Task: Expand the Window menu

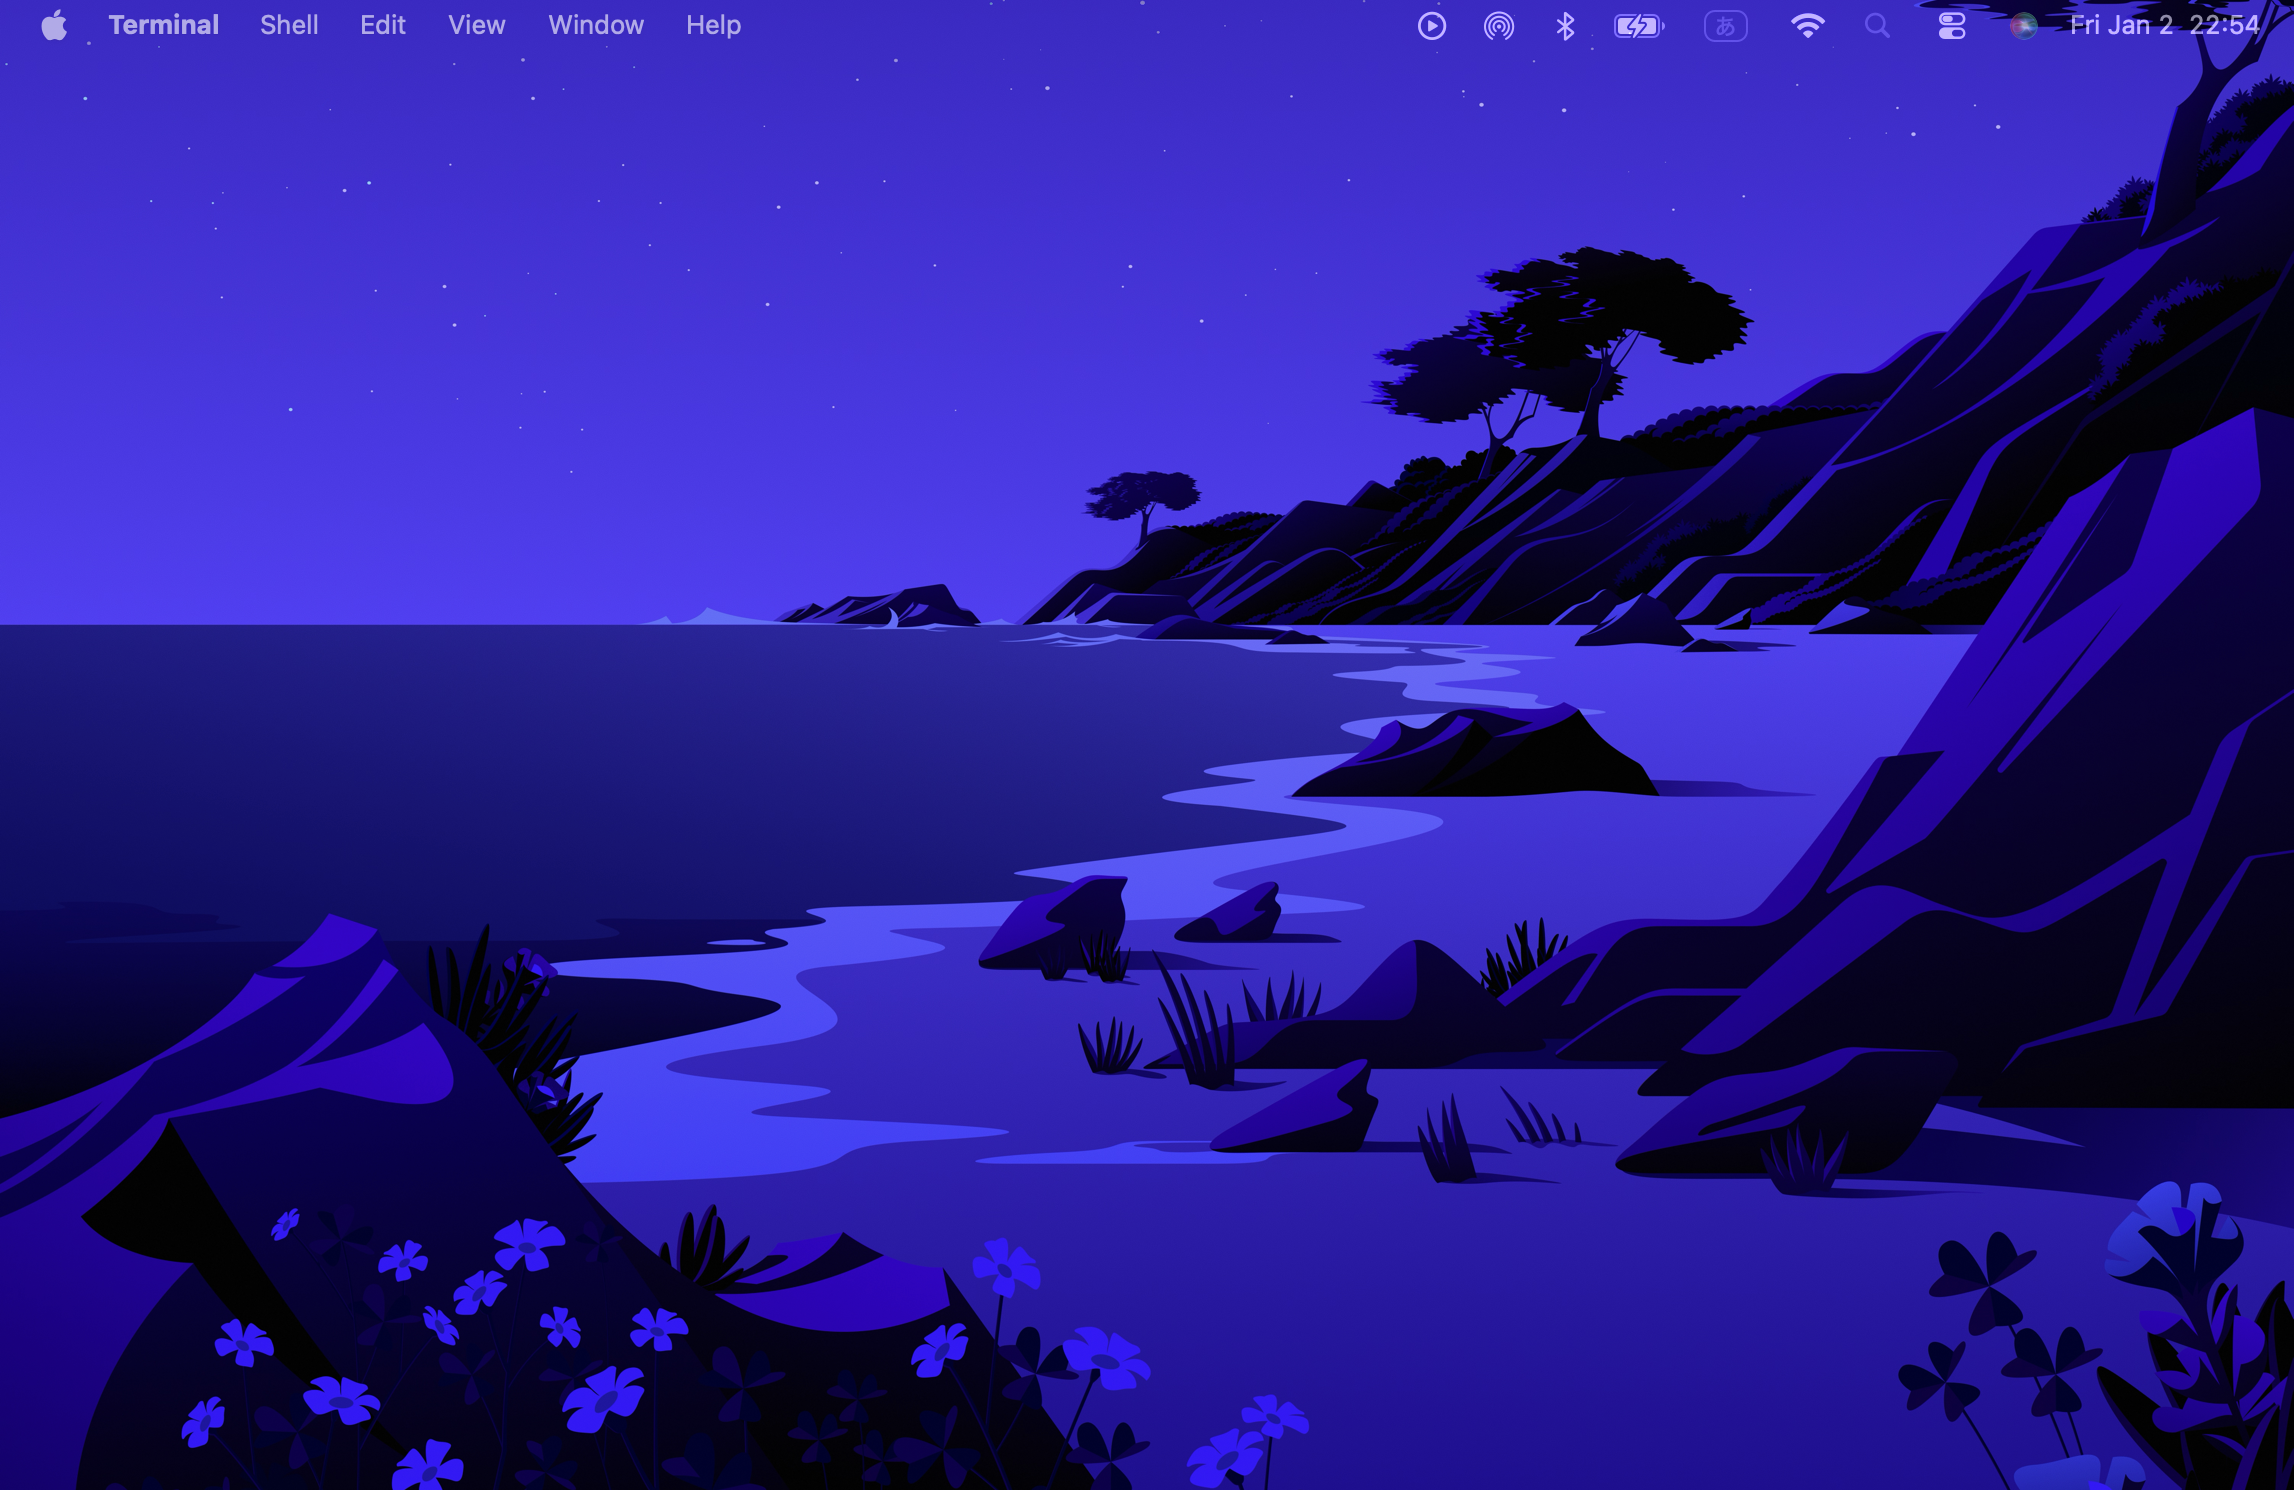Action: (x=595, y=25)
